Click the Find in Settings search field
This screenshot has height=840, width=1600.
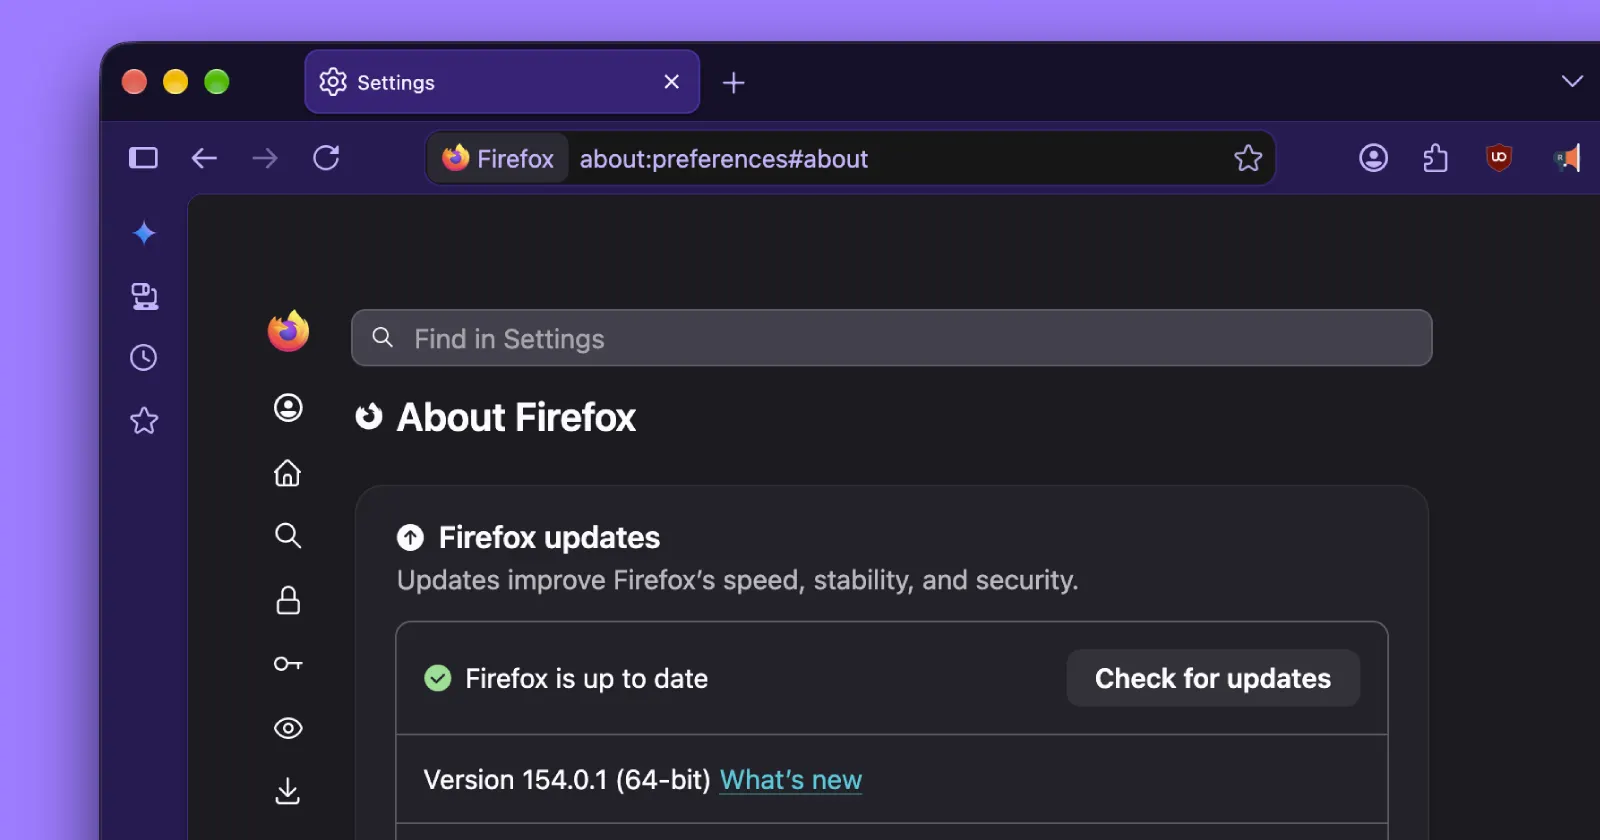pos(891,338)
